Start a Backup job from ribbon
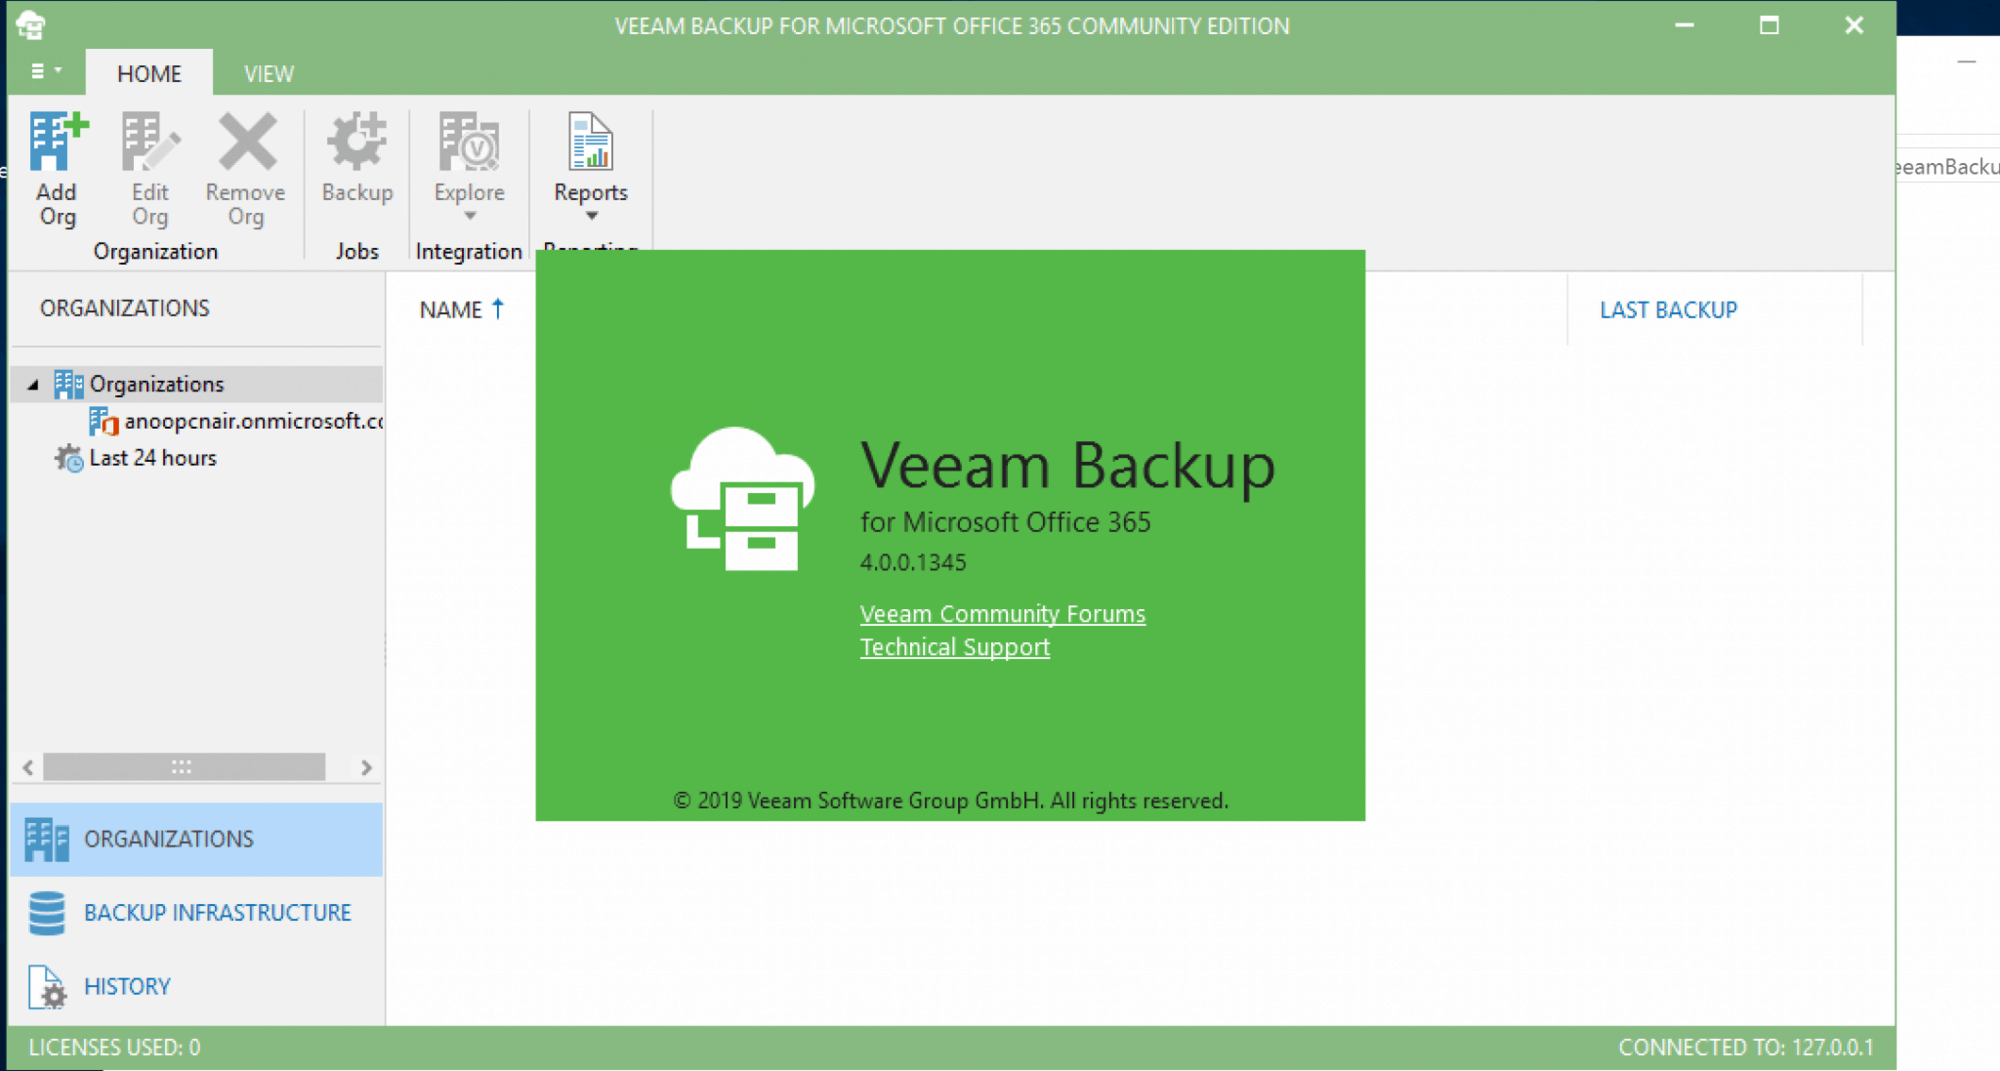 click(x=357, y=160)
